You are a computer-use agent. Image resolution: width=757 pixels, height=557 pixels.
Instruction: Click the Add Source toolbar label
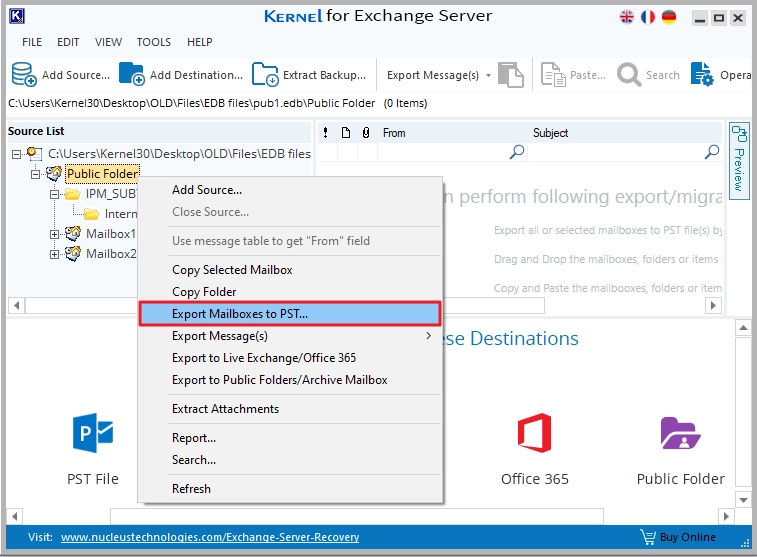pyautogui.click(x=76, y=75)
